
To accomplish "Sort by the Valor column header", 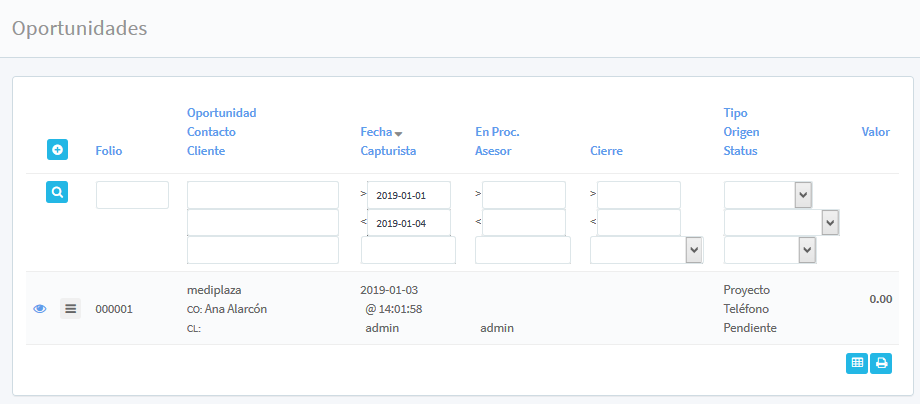I will click(875, 132).
